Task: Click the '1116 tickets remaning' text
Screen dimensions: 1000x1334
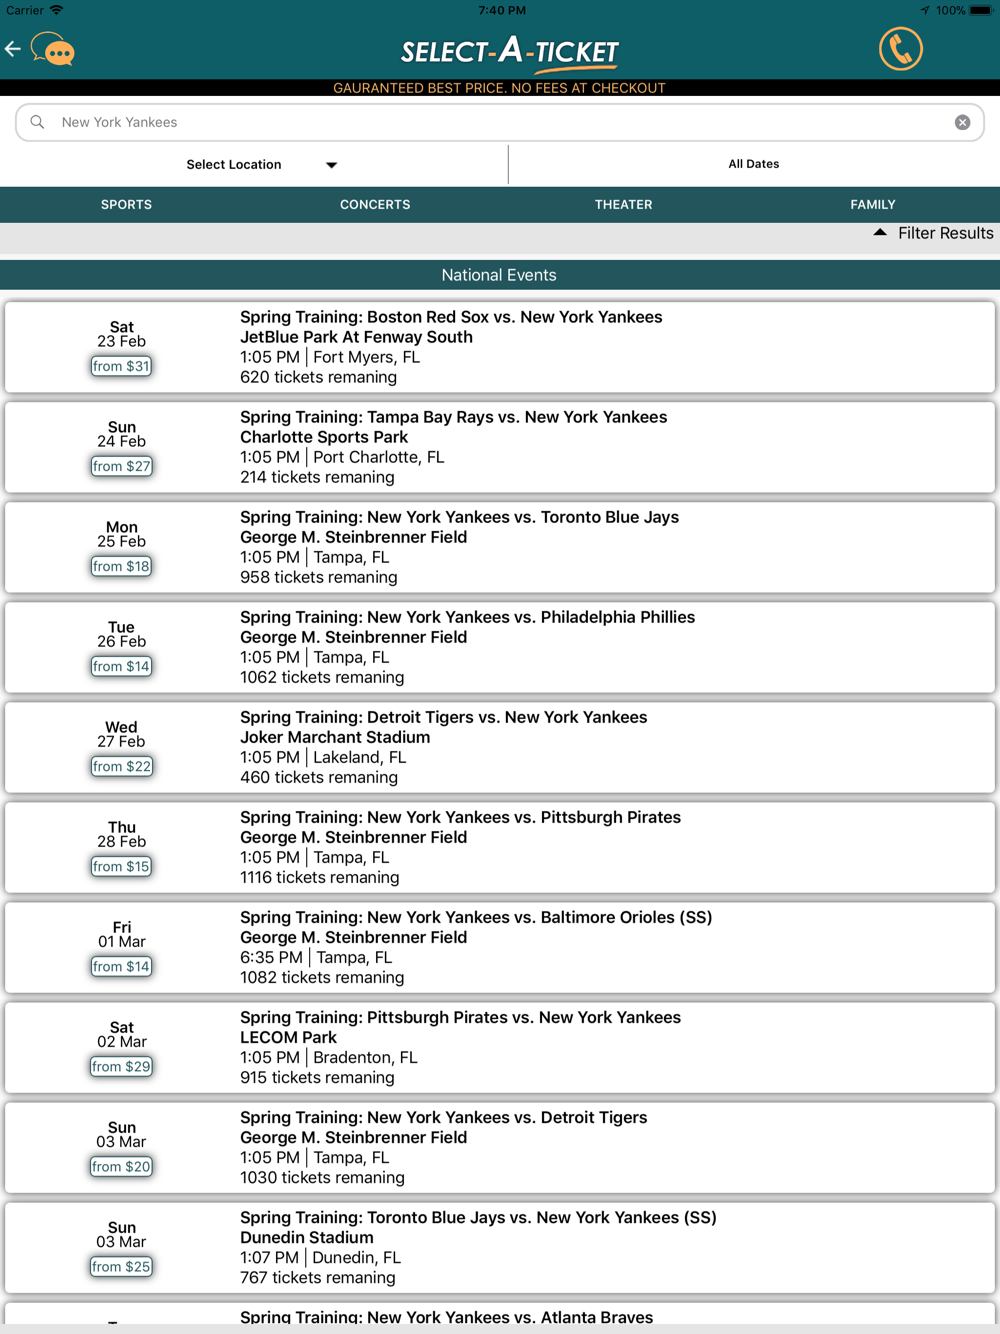Action: point(319,877)
